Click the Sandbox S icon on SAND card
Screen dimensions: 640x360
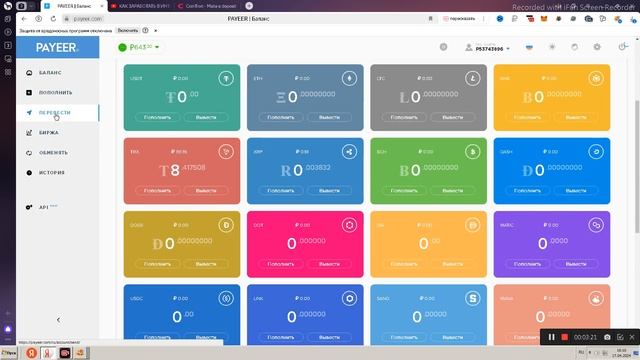tap(473, 298)
